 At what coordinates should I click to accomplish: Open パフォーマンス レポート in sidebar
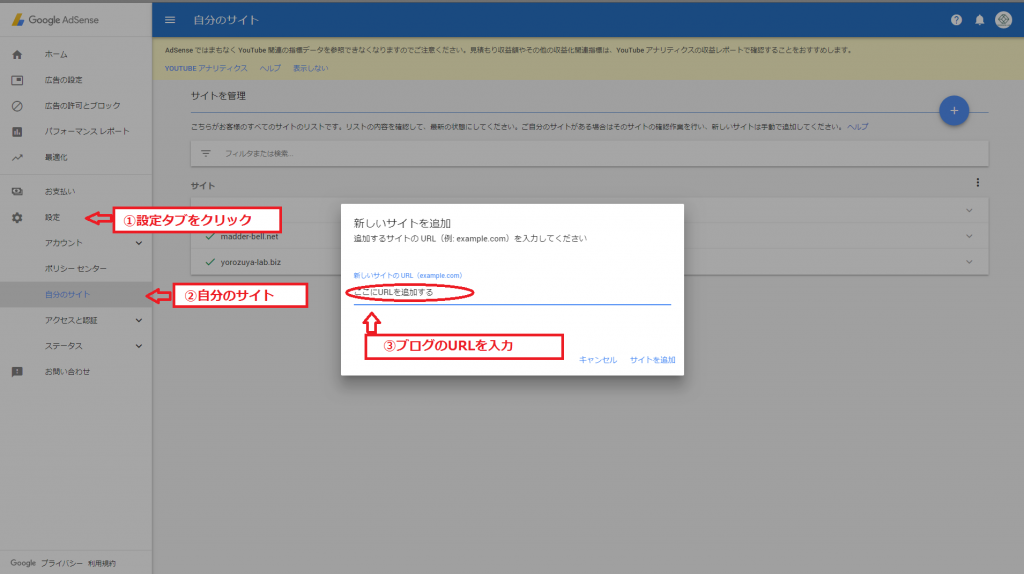87,131
